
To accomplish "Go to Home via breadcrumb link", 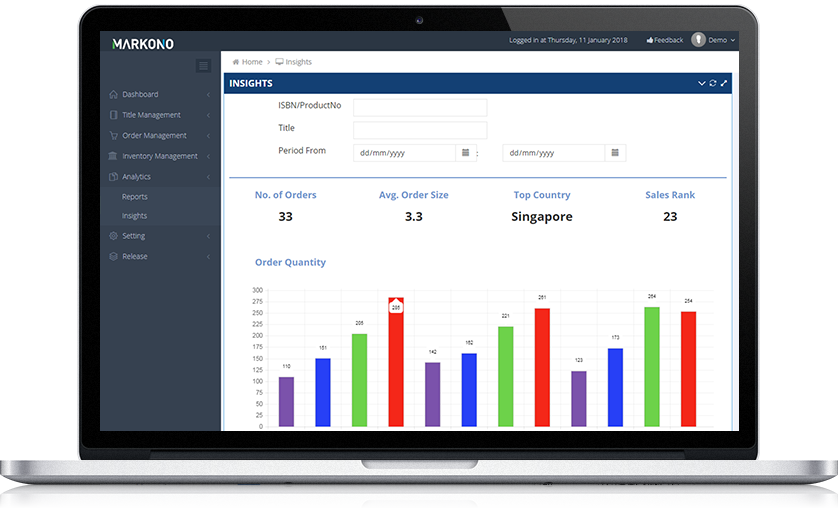I will pyautogui.click(x=252, y=62).
